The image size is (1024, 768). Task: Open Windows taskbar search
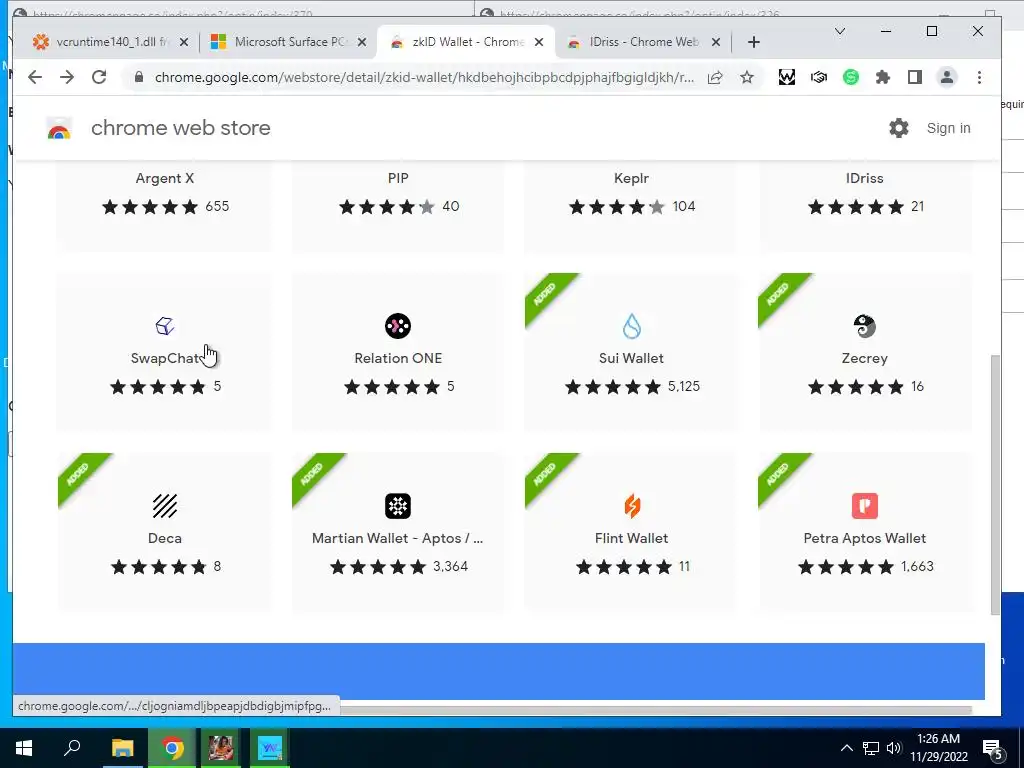(72, 748)
